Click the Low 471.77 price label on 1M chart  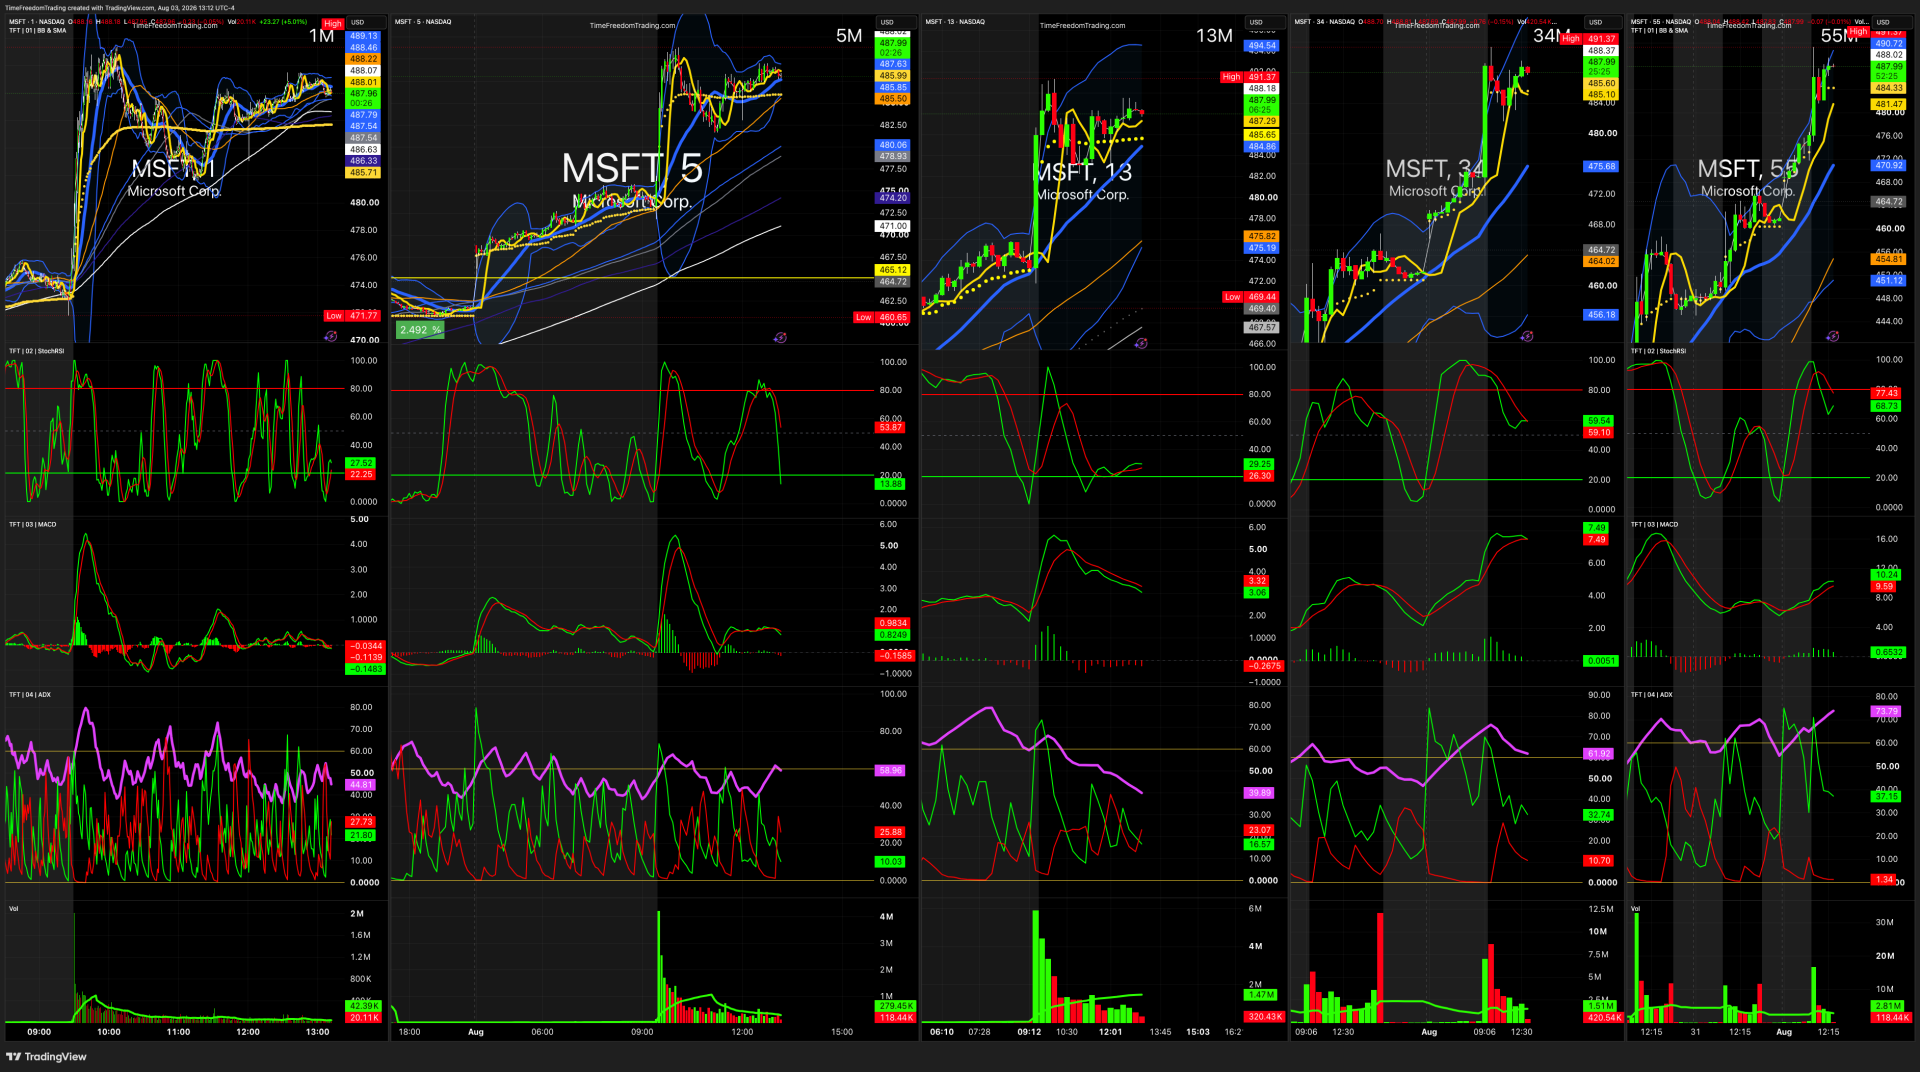tap(353, 316)
